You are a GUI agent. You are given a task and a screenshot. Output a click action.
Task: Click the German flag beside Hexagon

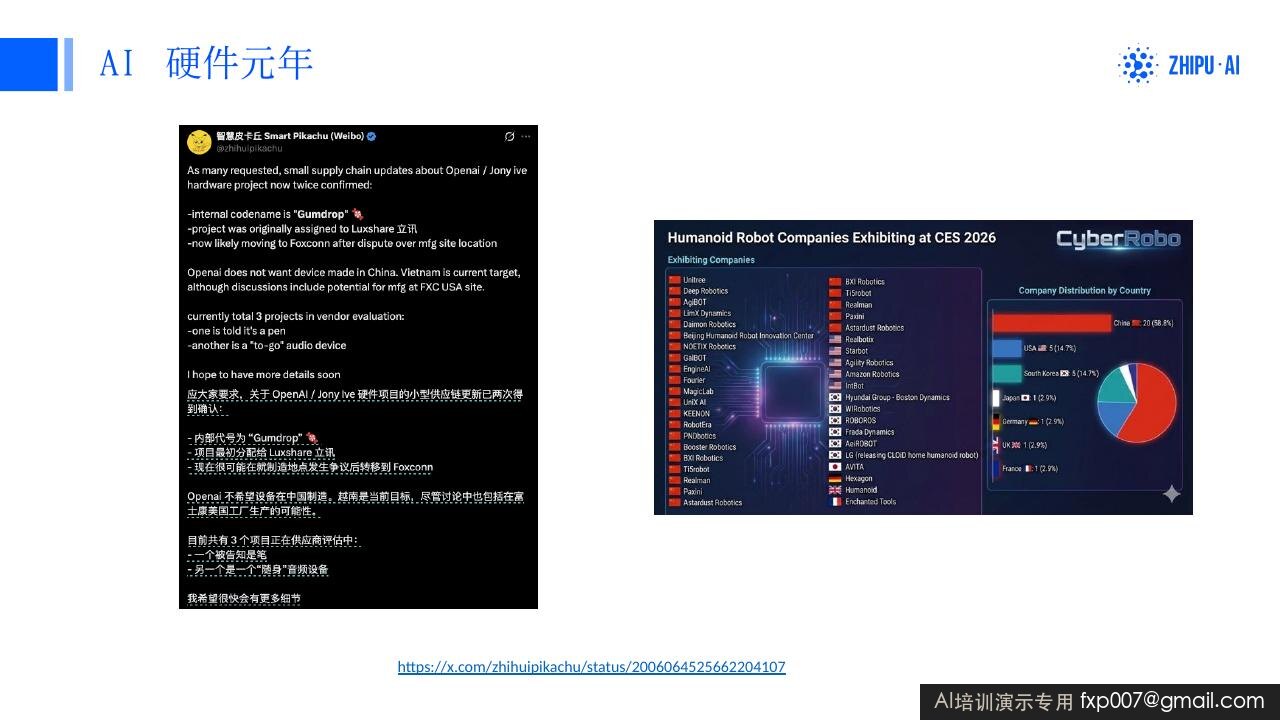(835, 479)
